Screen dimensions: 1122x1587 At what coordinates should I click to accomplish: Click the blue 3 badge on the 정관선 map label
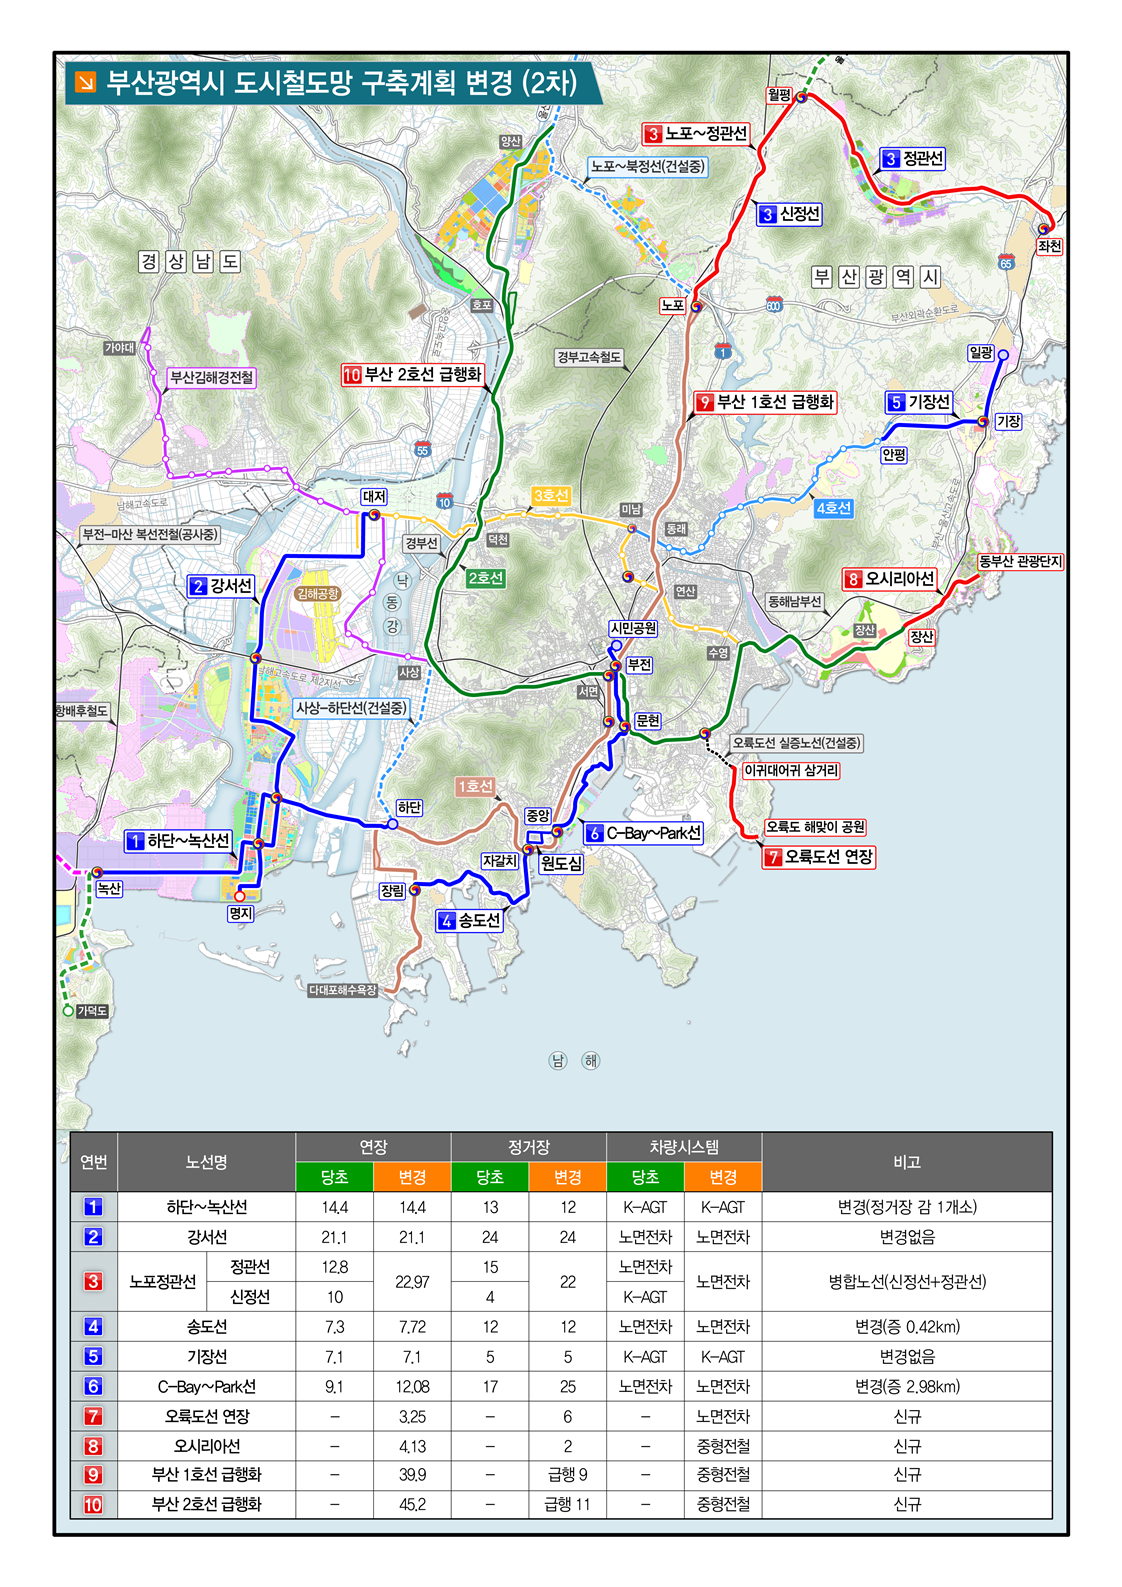click(891, 159)
